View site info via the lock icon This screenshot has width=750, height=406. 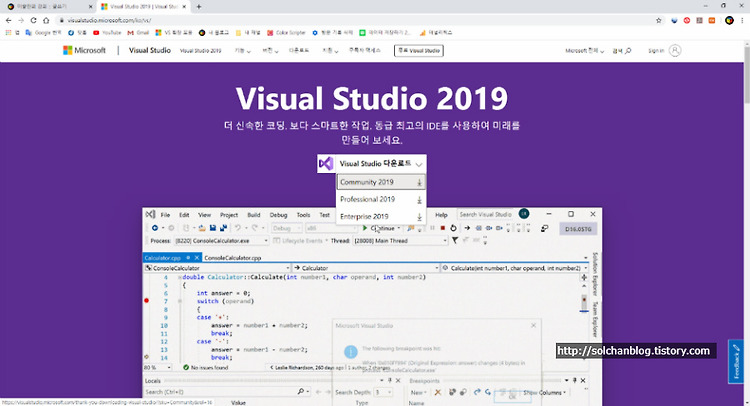pos(62,20)
